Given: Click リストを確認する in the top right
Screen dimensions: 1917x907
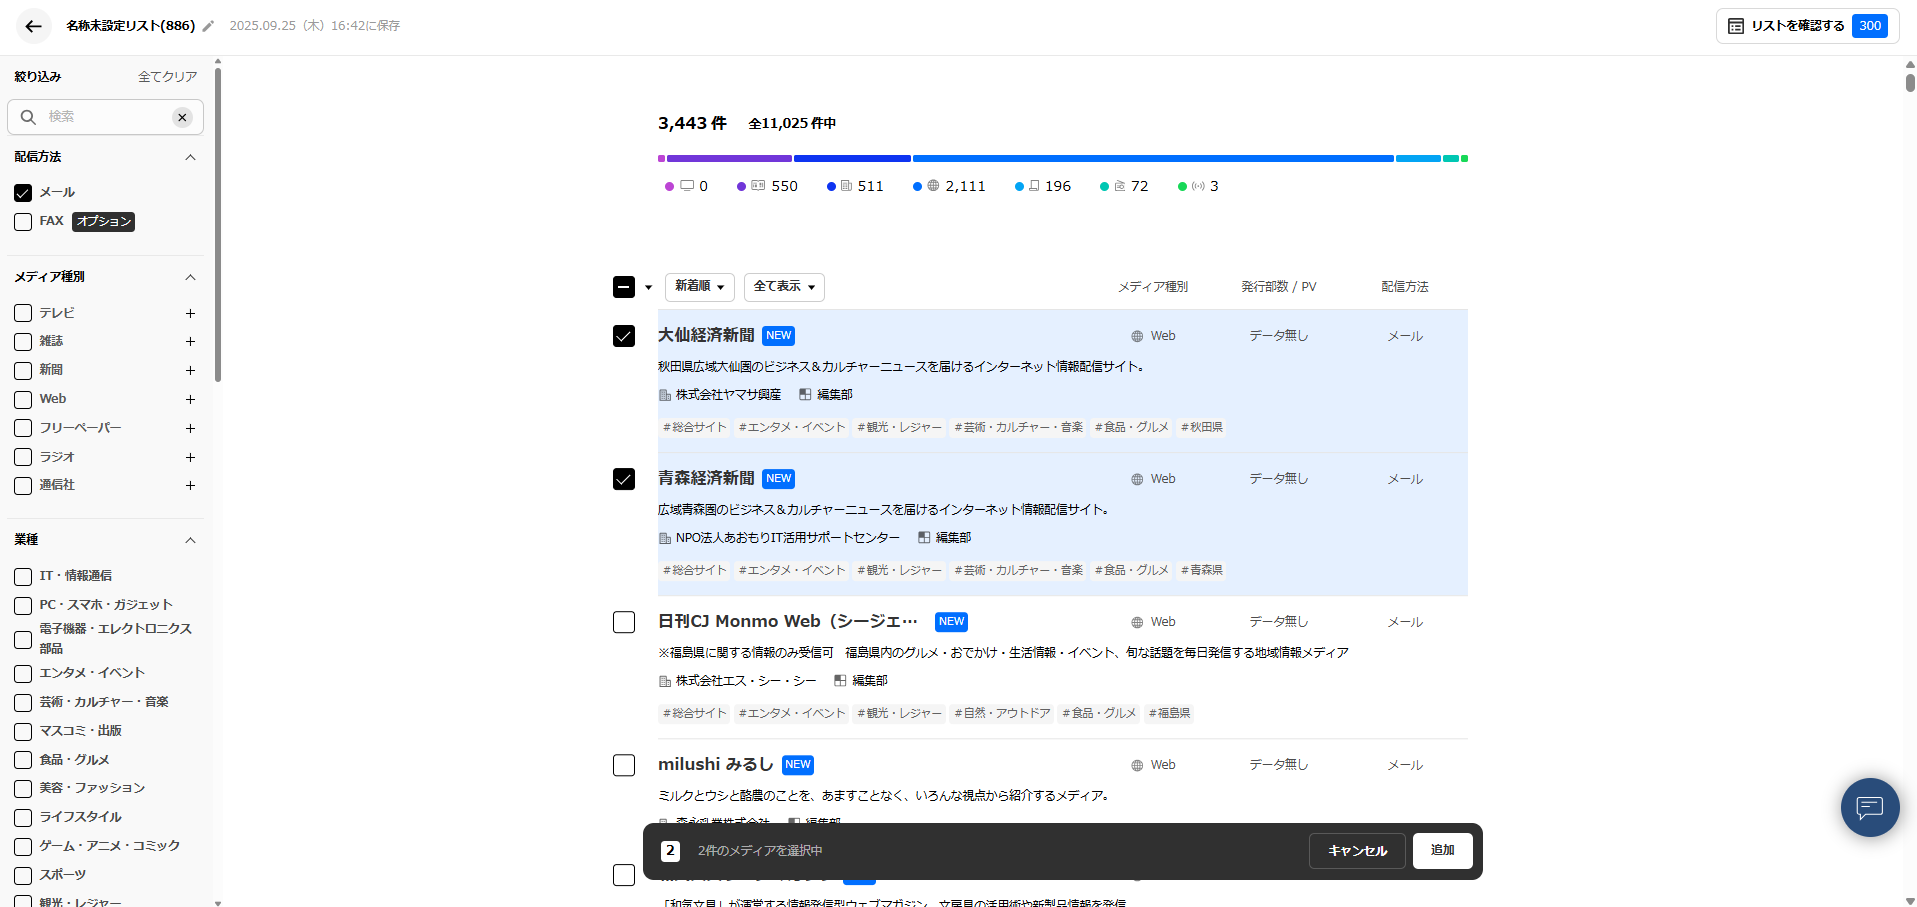Looking at the screenshot, I should [x=1795, y=25].
